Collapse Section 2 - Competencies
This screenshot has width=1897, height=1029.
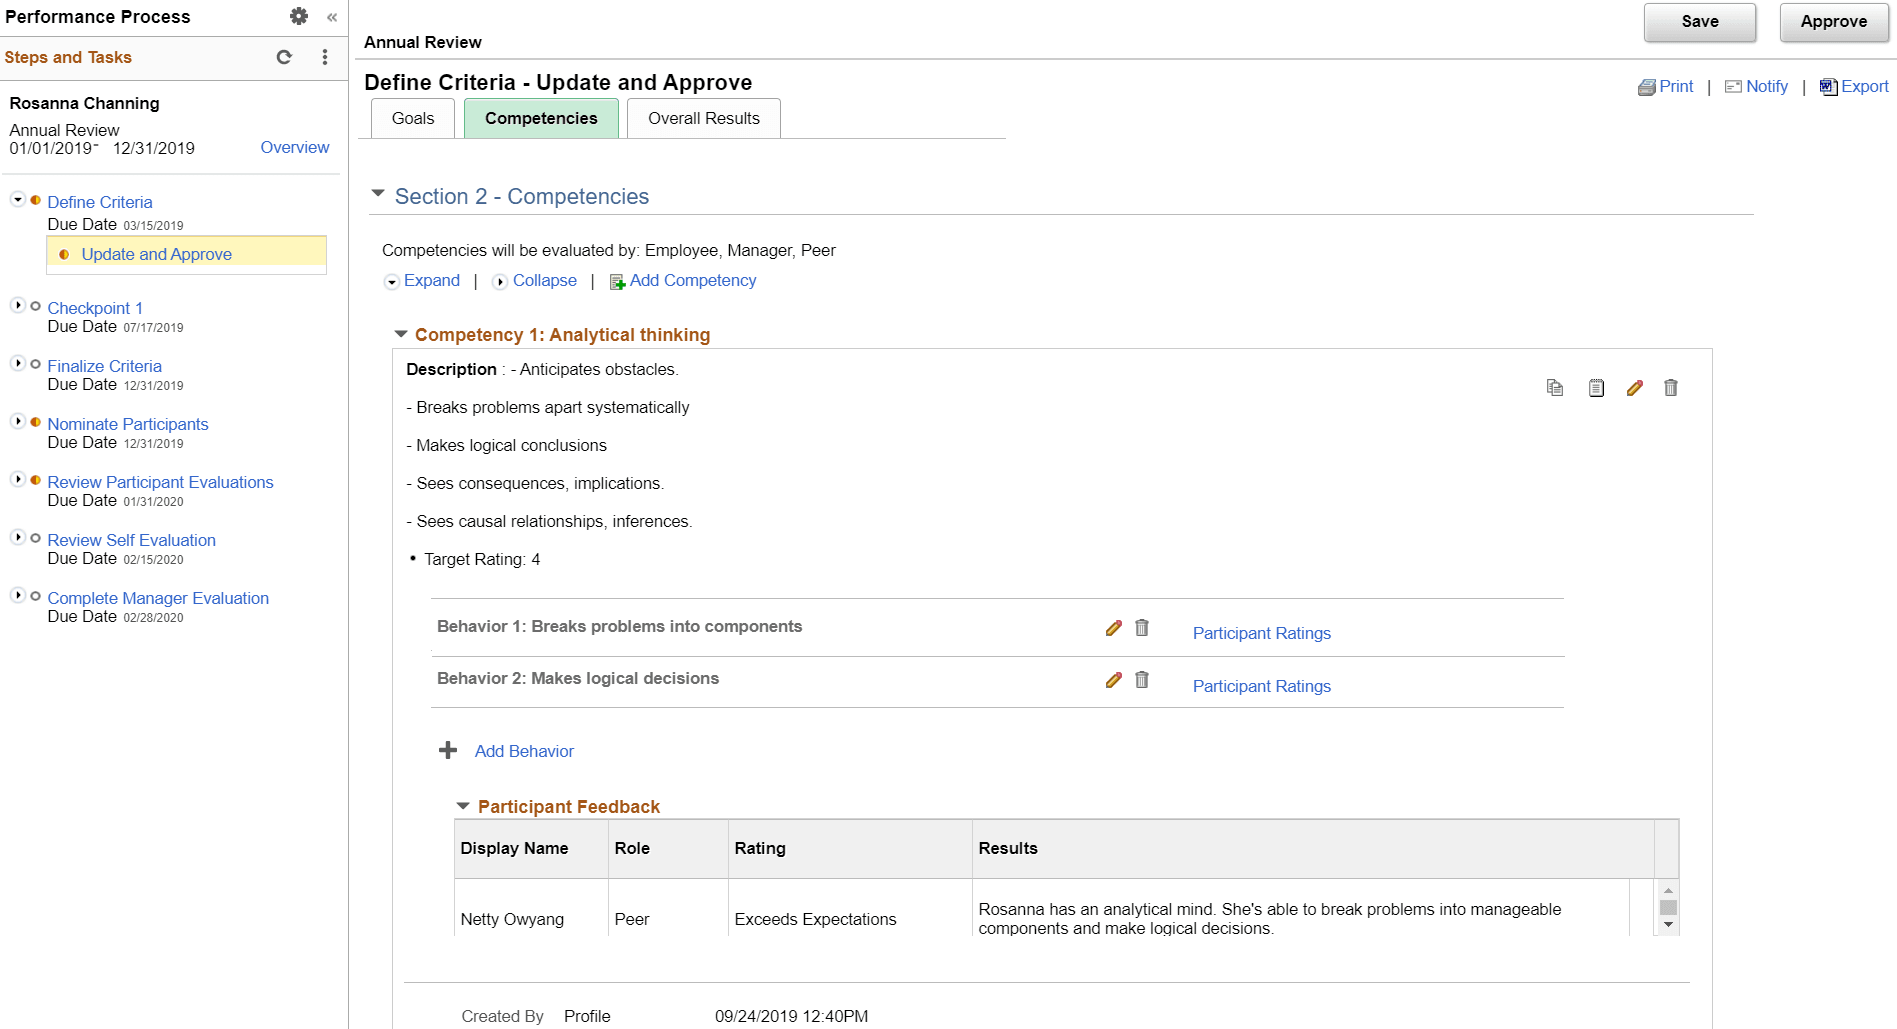378,194
